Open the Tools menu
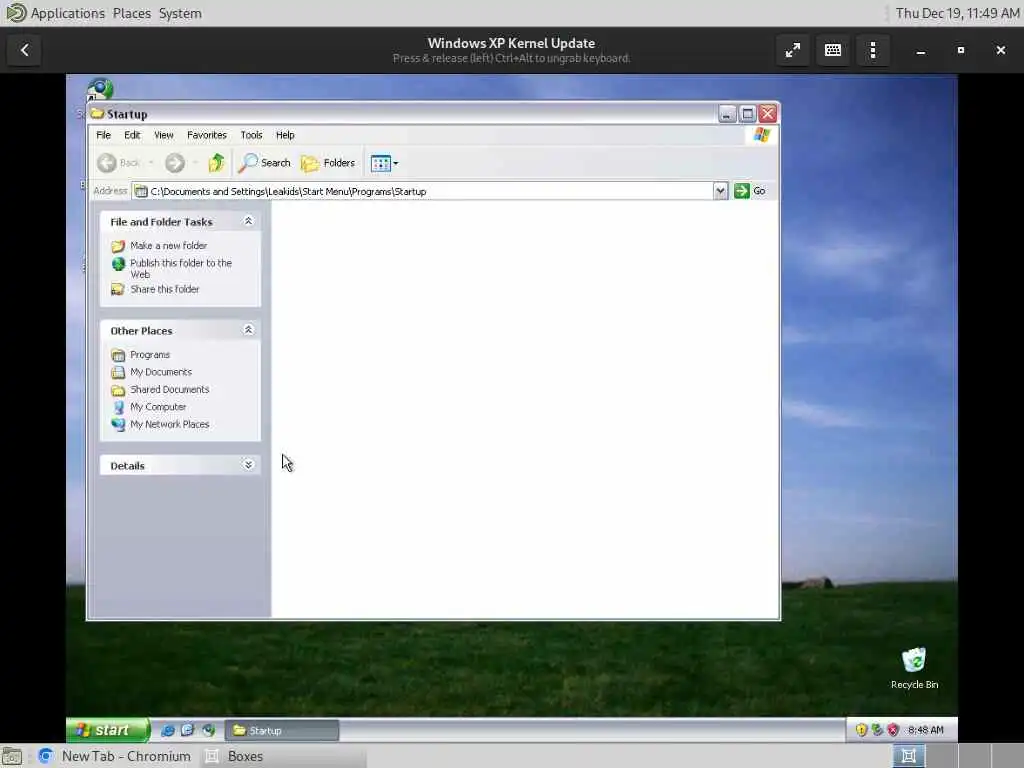 pyautogui.click(x=251, y=135)
